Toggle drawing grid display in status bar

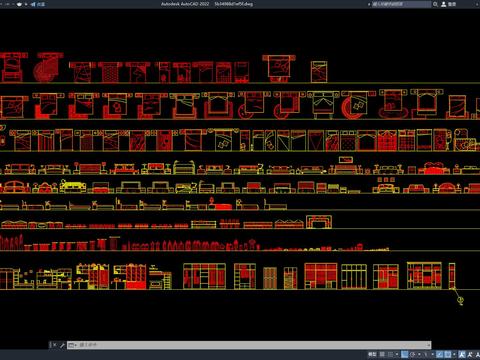point(382,354)
